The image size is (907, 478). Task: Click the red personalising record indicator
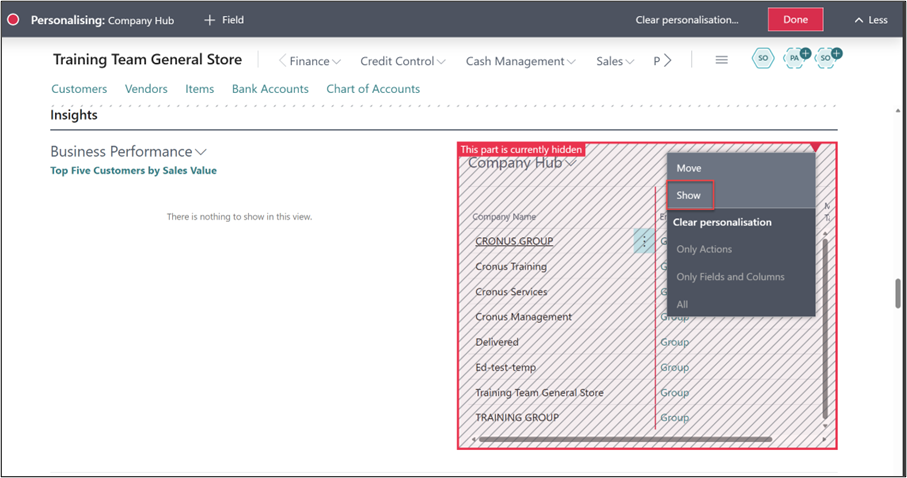point(14,19)
